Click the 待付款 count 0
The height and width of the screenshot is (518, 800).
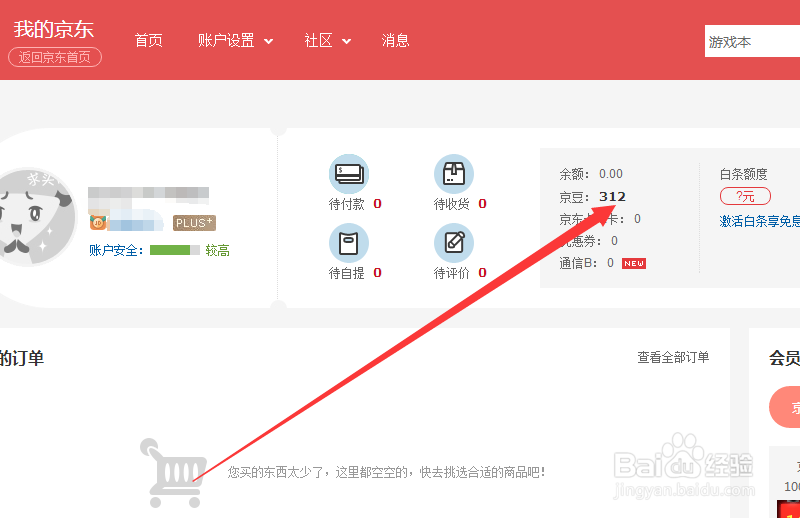pos(378,204)
